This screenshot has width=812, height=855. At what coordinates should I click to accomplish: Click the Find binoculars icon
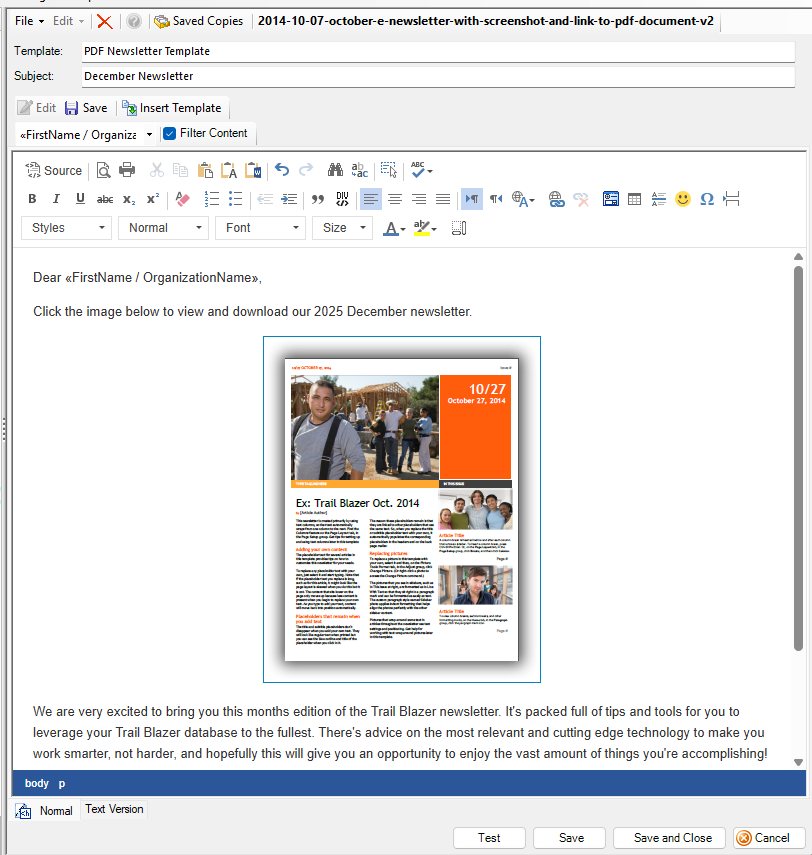[x=335, y=170]
